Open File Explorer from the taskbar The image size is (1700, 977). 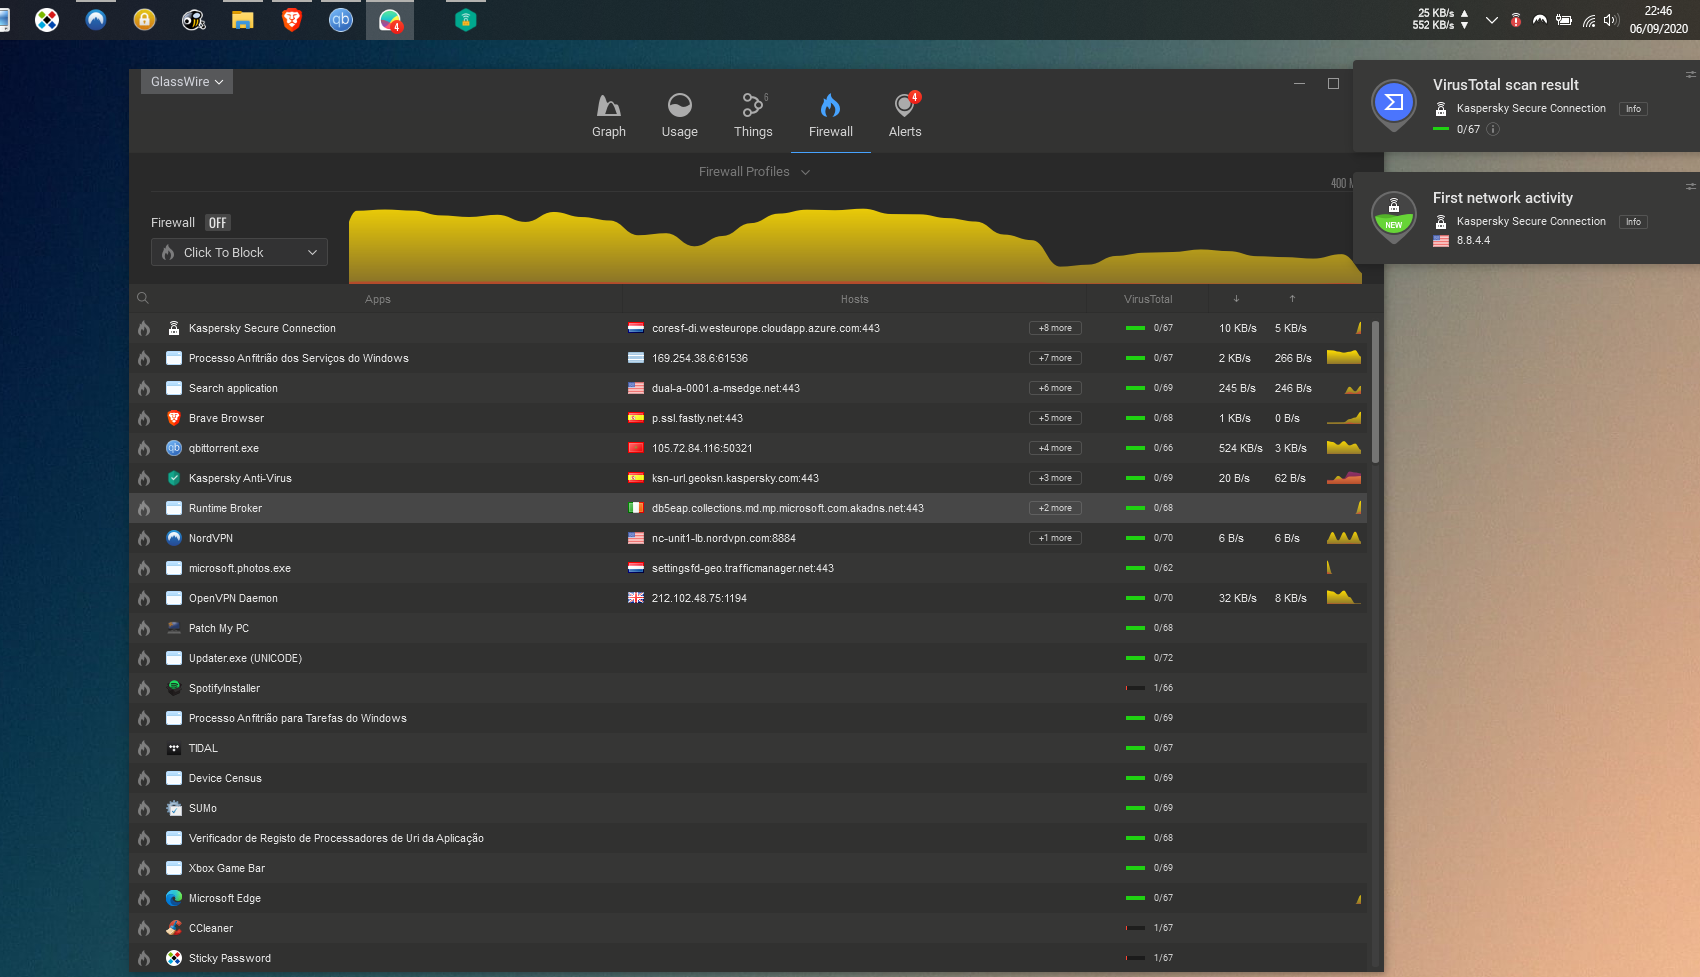click(243, 19)
